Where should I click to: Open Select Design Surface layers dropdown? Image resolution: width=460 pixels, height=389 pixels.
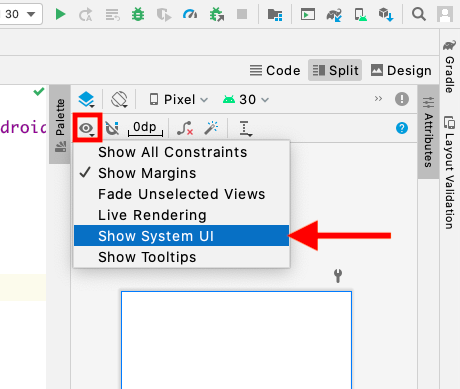[86, 99]
